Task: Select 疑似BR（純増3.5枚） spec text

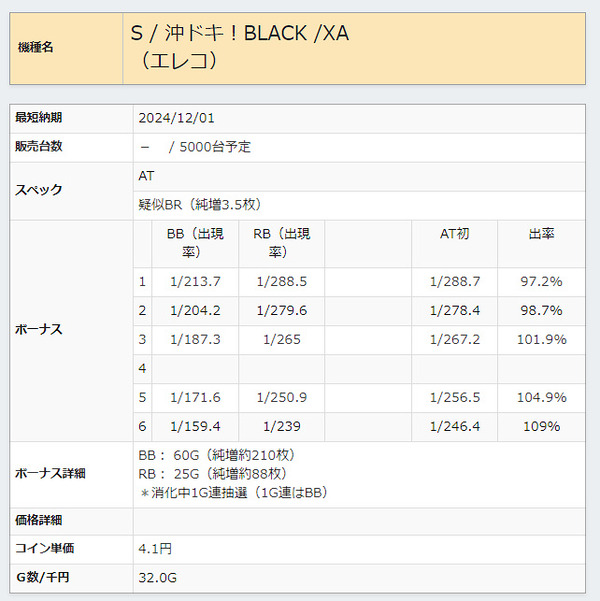Action: pos(199,205)
